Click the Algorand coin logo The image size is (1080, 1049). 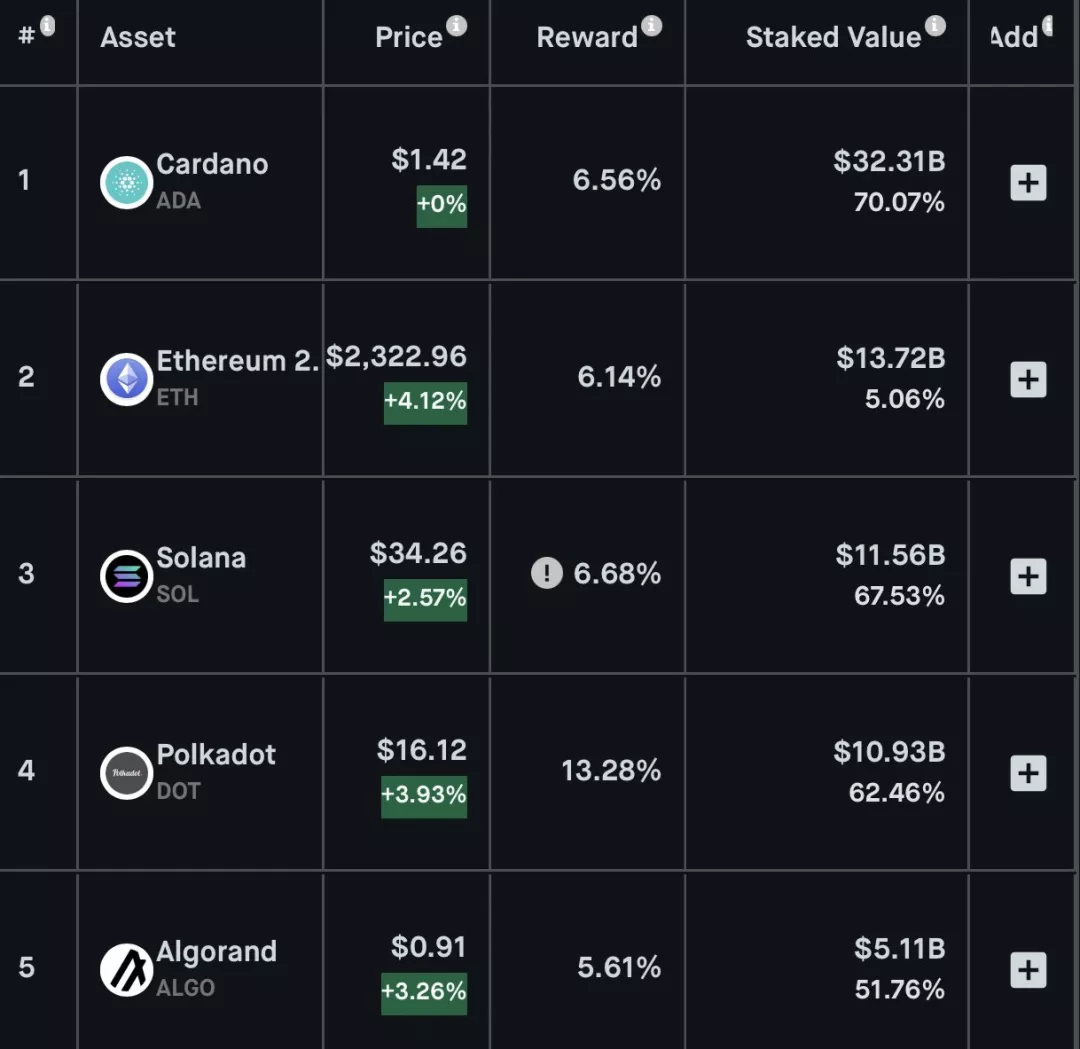click(x=126, y=970)
